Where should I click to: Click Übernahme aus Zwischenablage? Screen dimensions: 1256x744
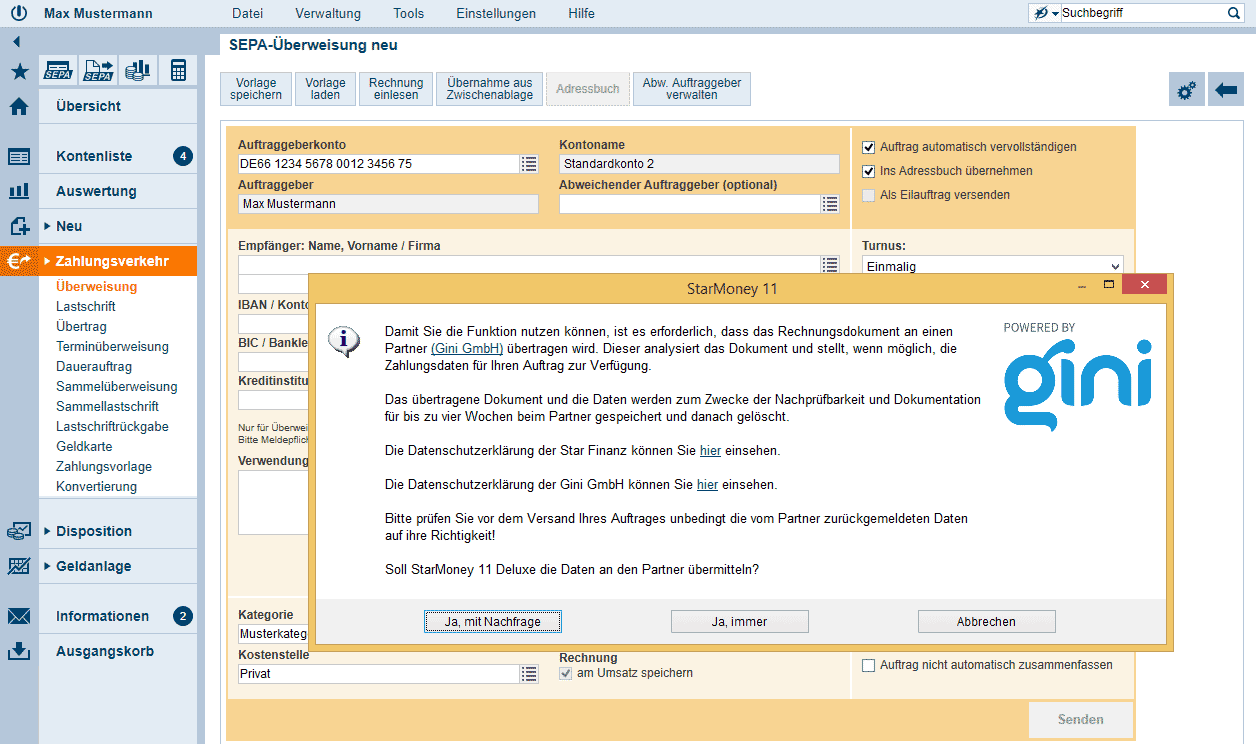pyautogui.click(x=490, y=89)
